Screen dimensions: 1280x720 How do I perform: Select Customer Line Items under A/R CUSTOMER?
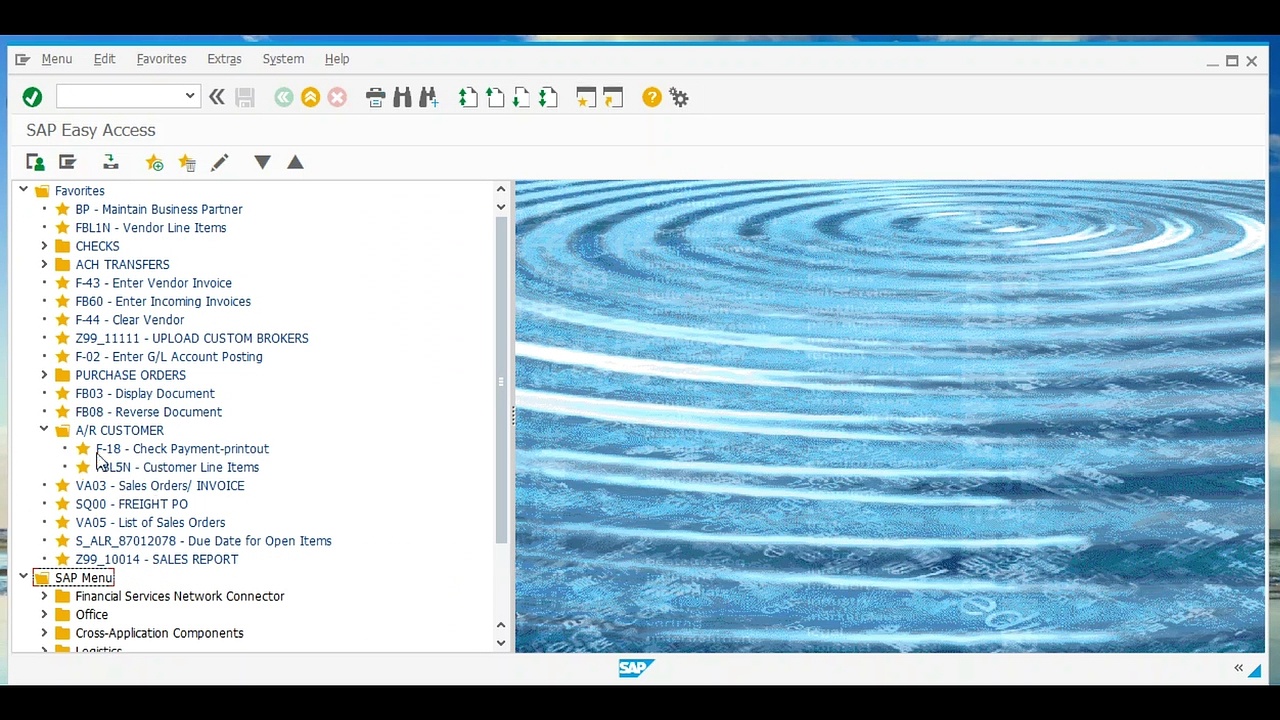coord(177,467)
